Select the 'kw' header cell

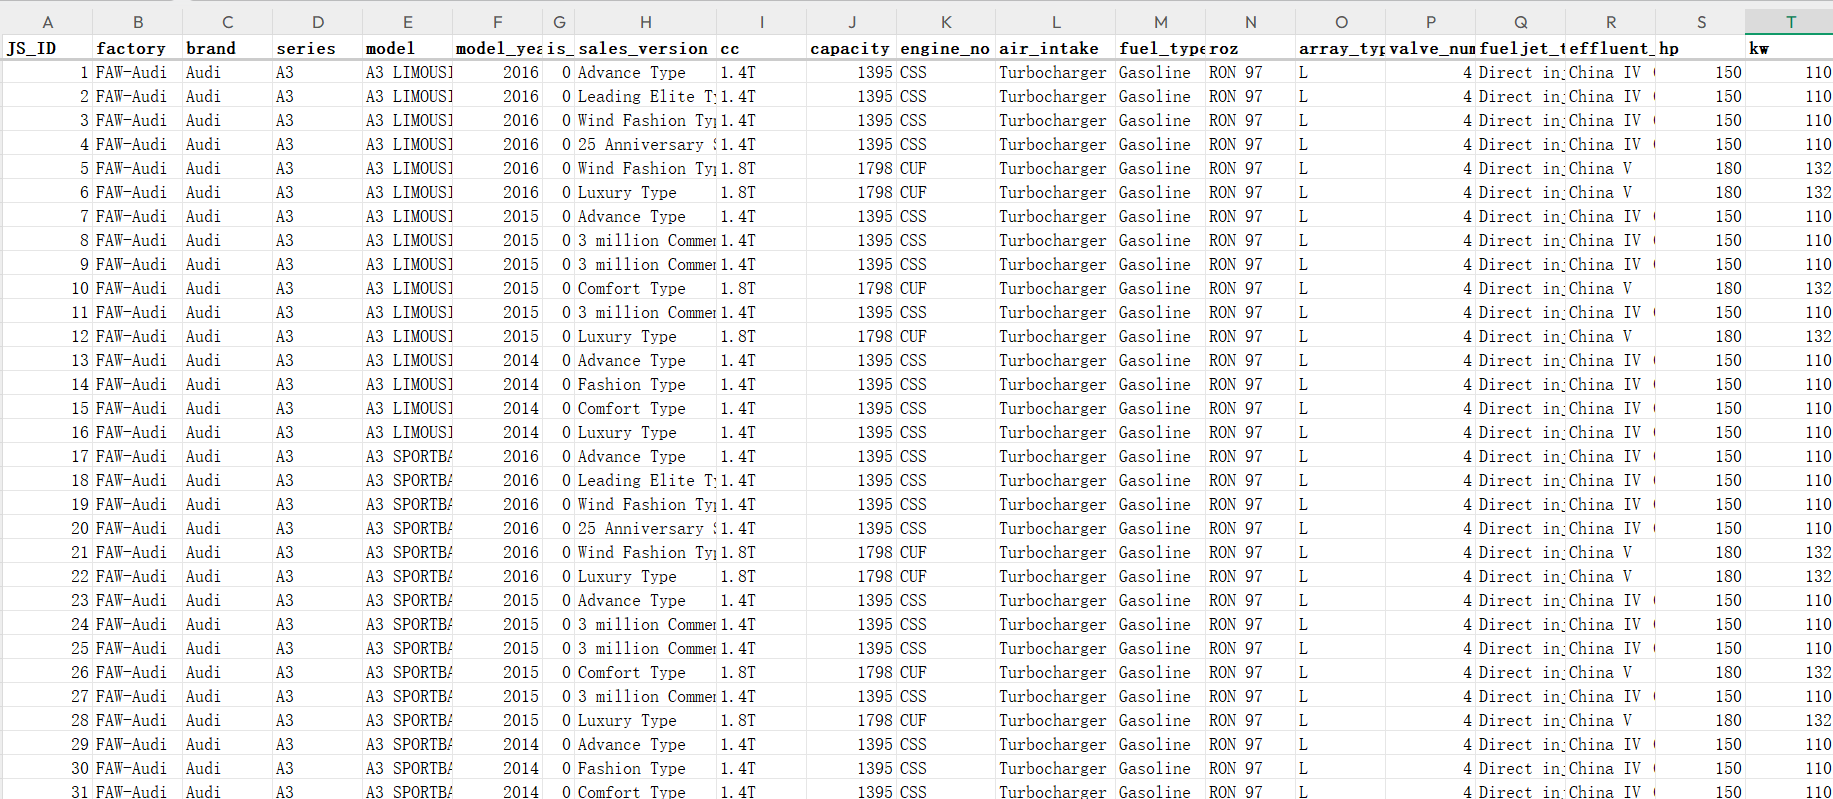pos(1789,48)
